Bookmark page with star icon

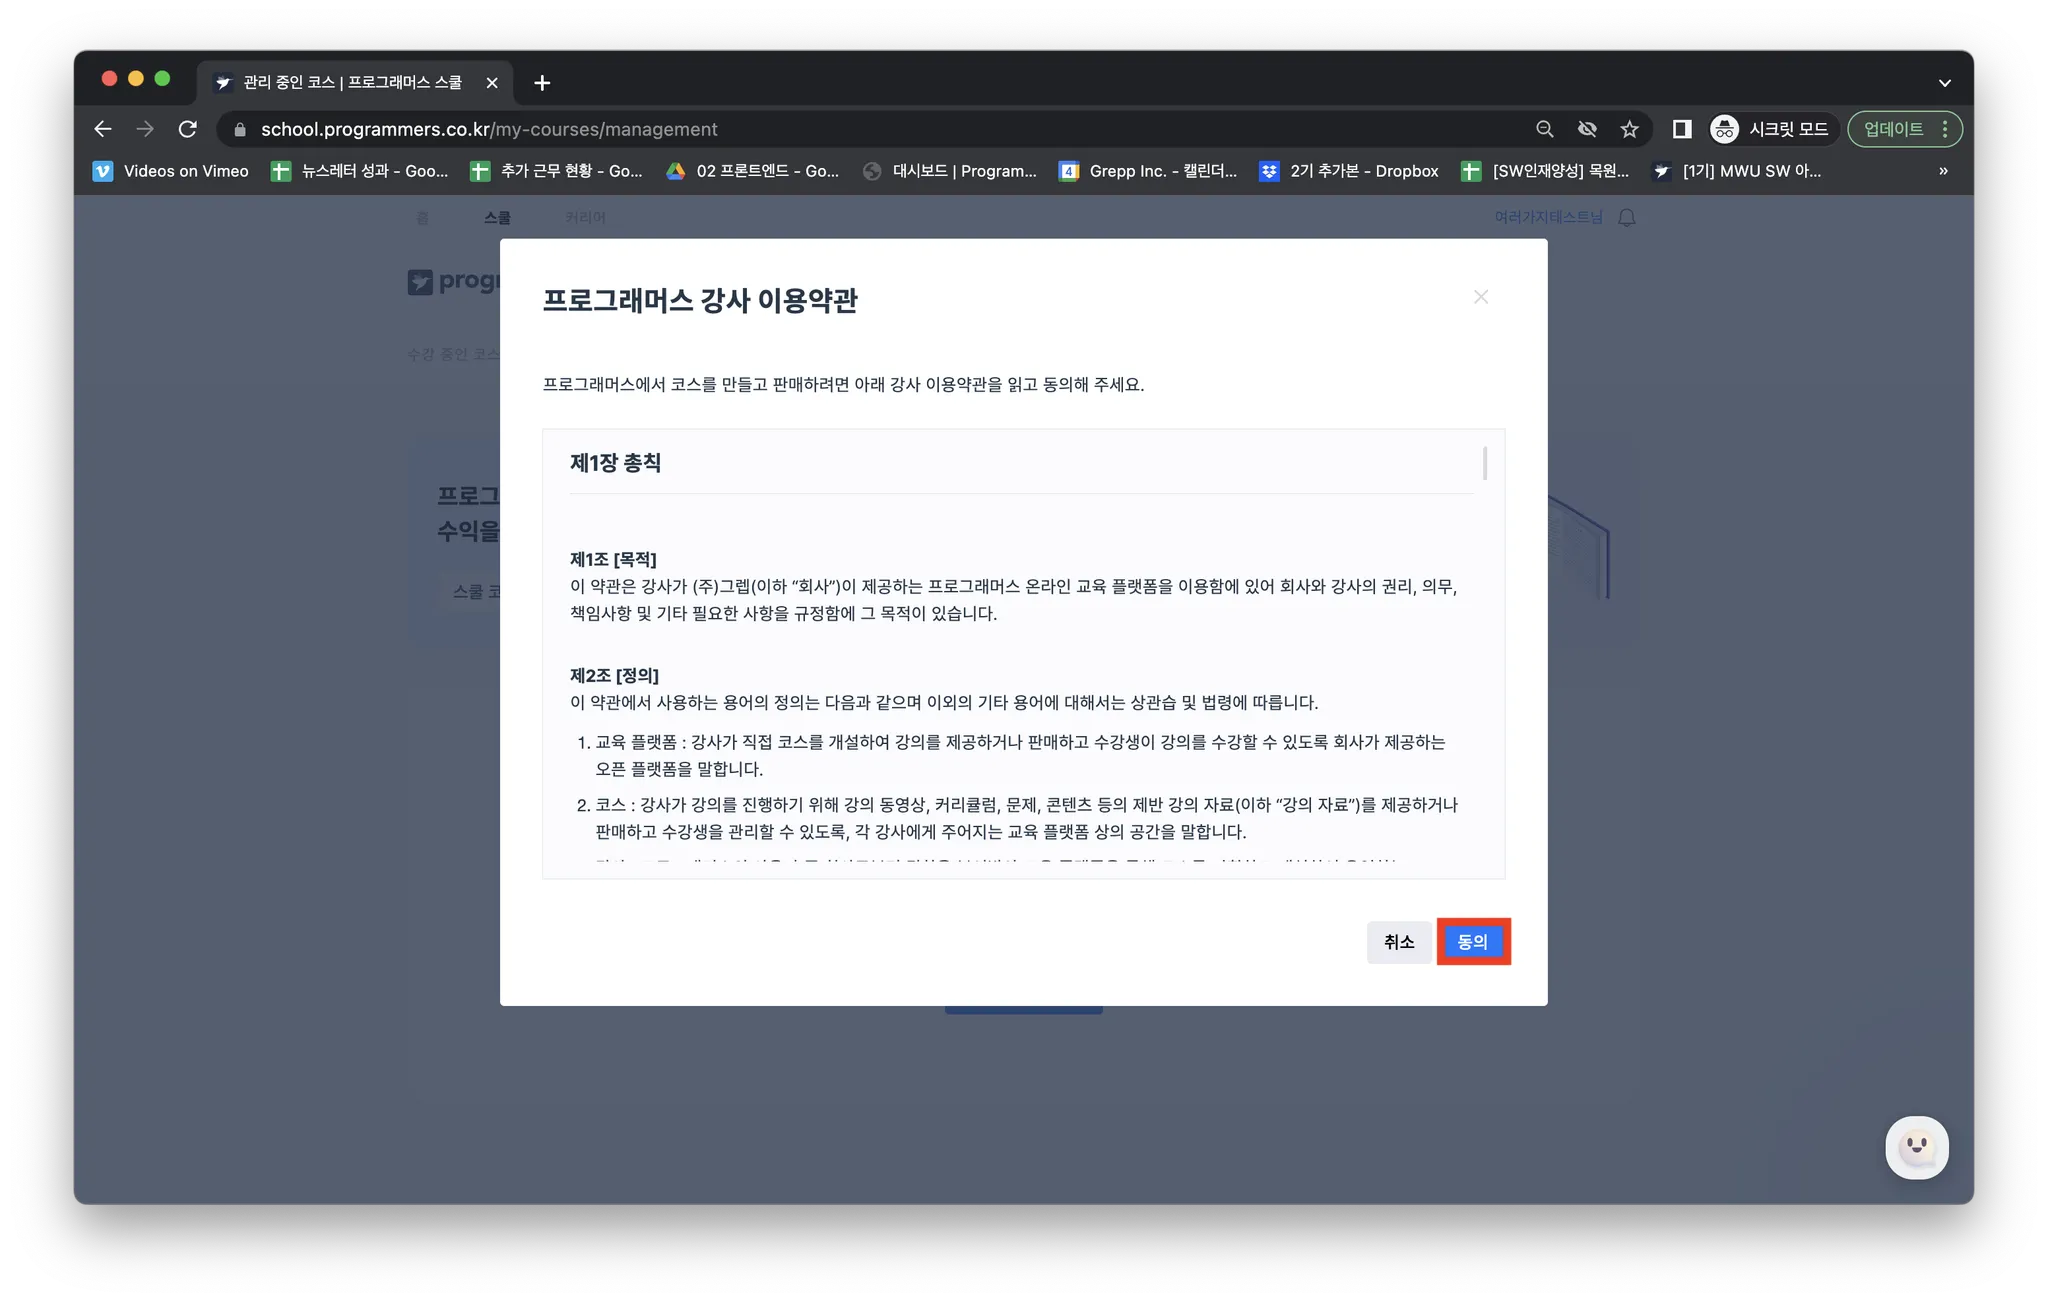[x=1629, y=129]
